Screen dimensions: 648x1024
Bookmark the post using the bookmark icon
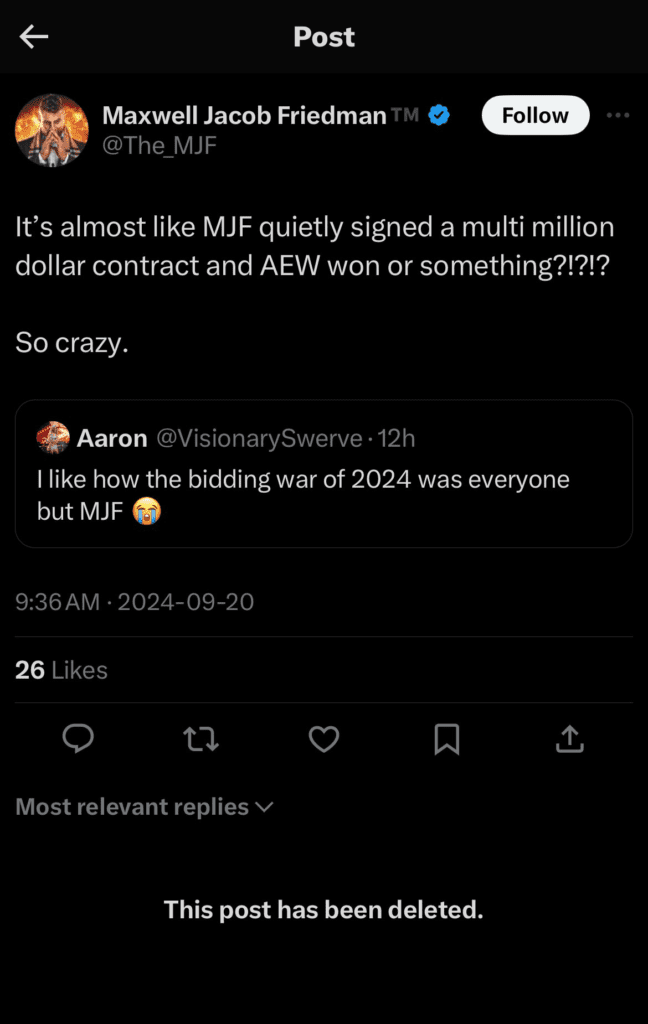coord(446,739)
